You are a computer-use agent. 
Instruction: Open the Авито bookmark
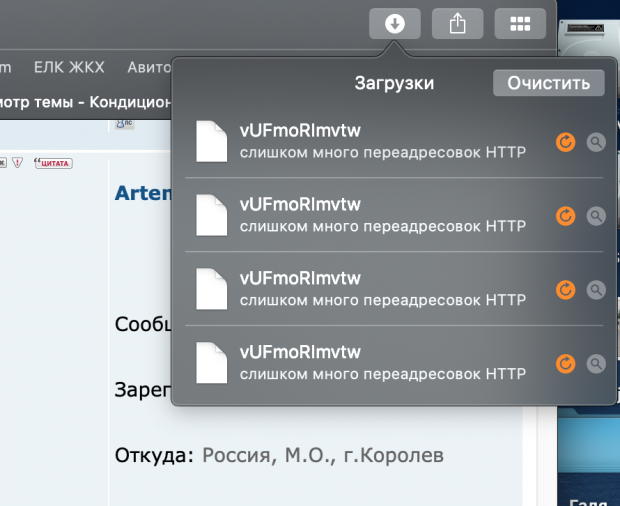tap(149, 67)
